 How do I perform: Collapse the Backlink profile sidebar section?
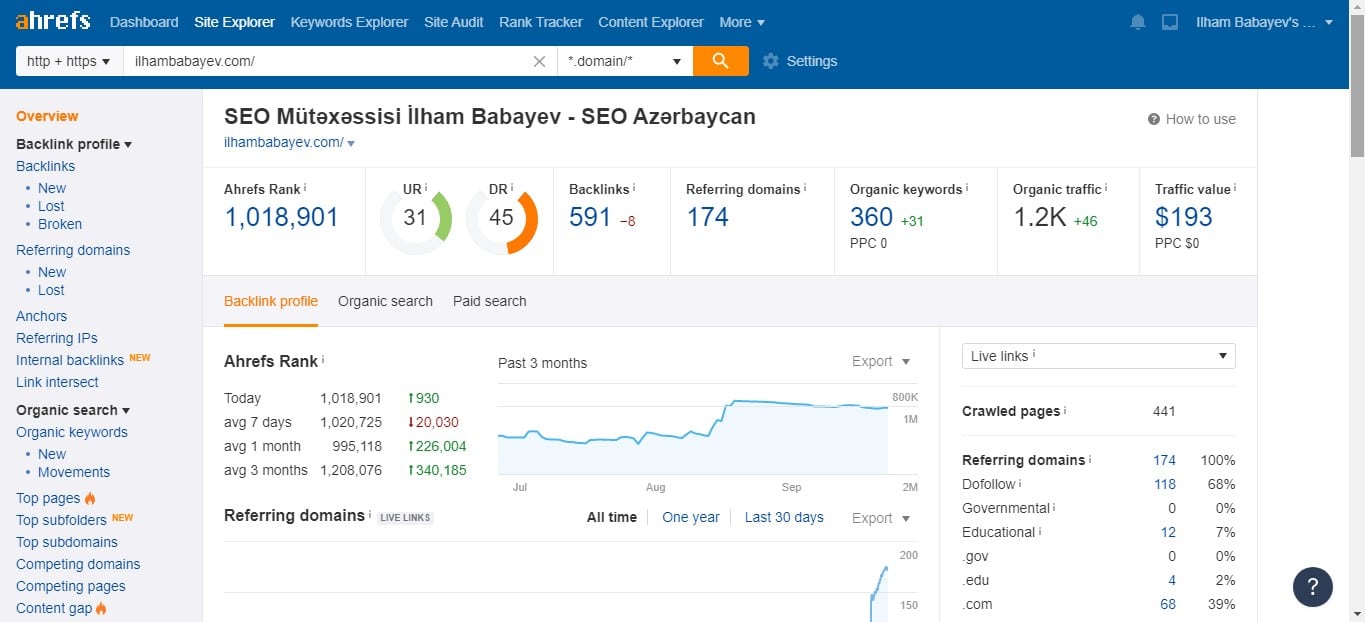click(x=74, y=144)
